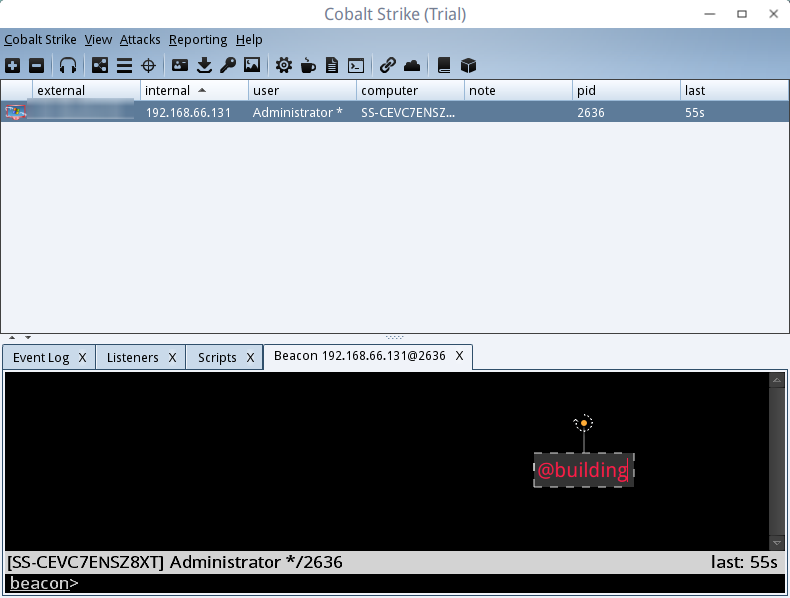The image size is (790, 598).
Task: Minimize the Cobalt Strike window
Action: click(x=710, y=14)
